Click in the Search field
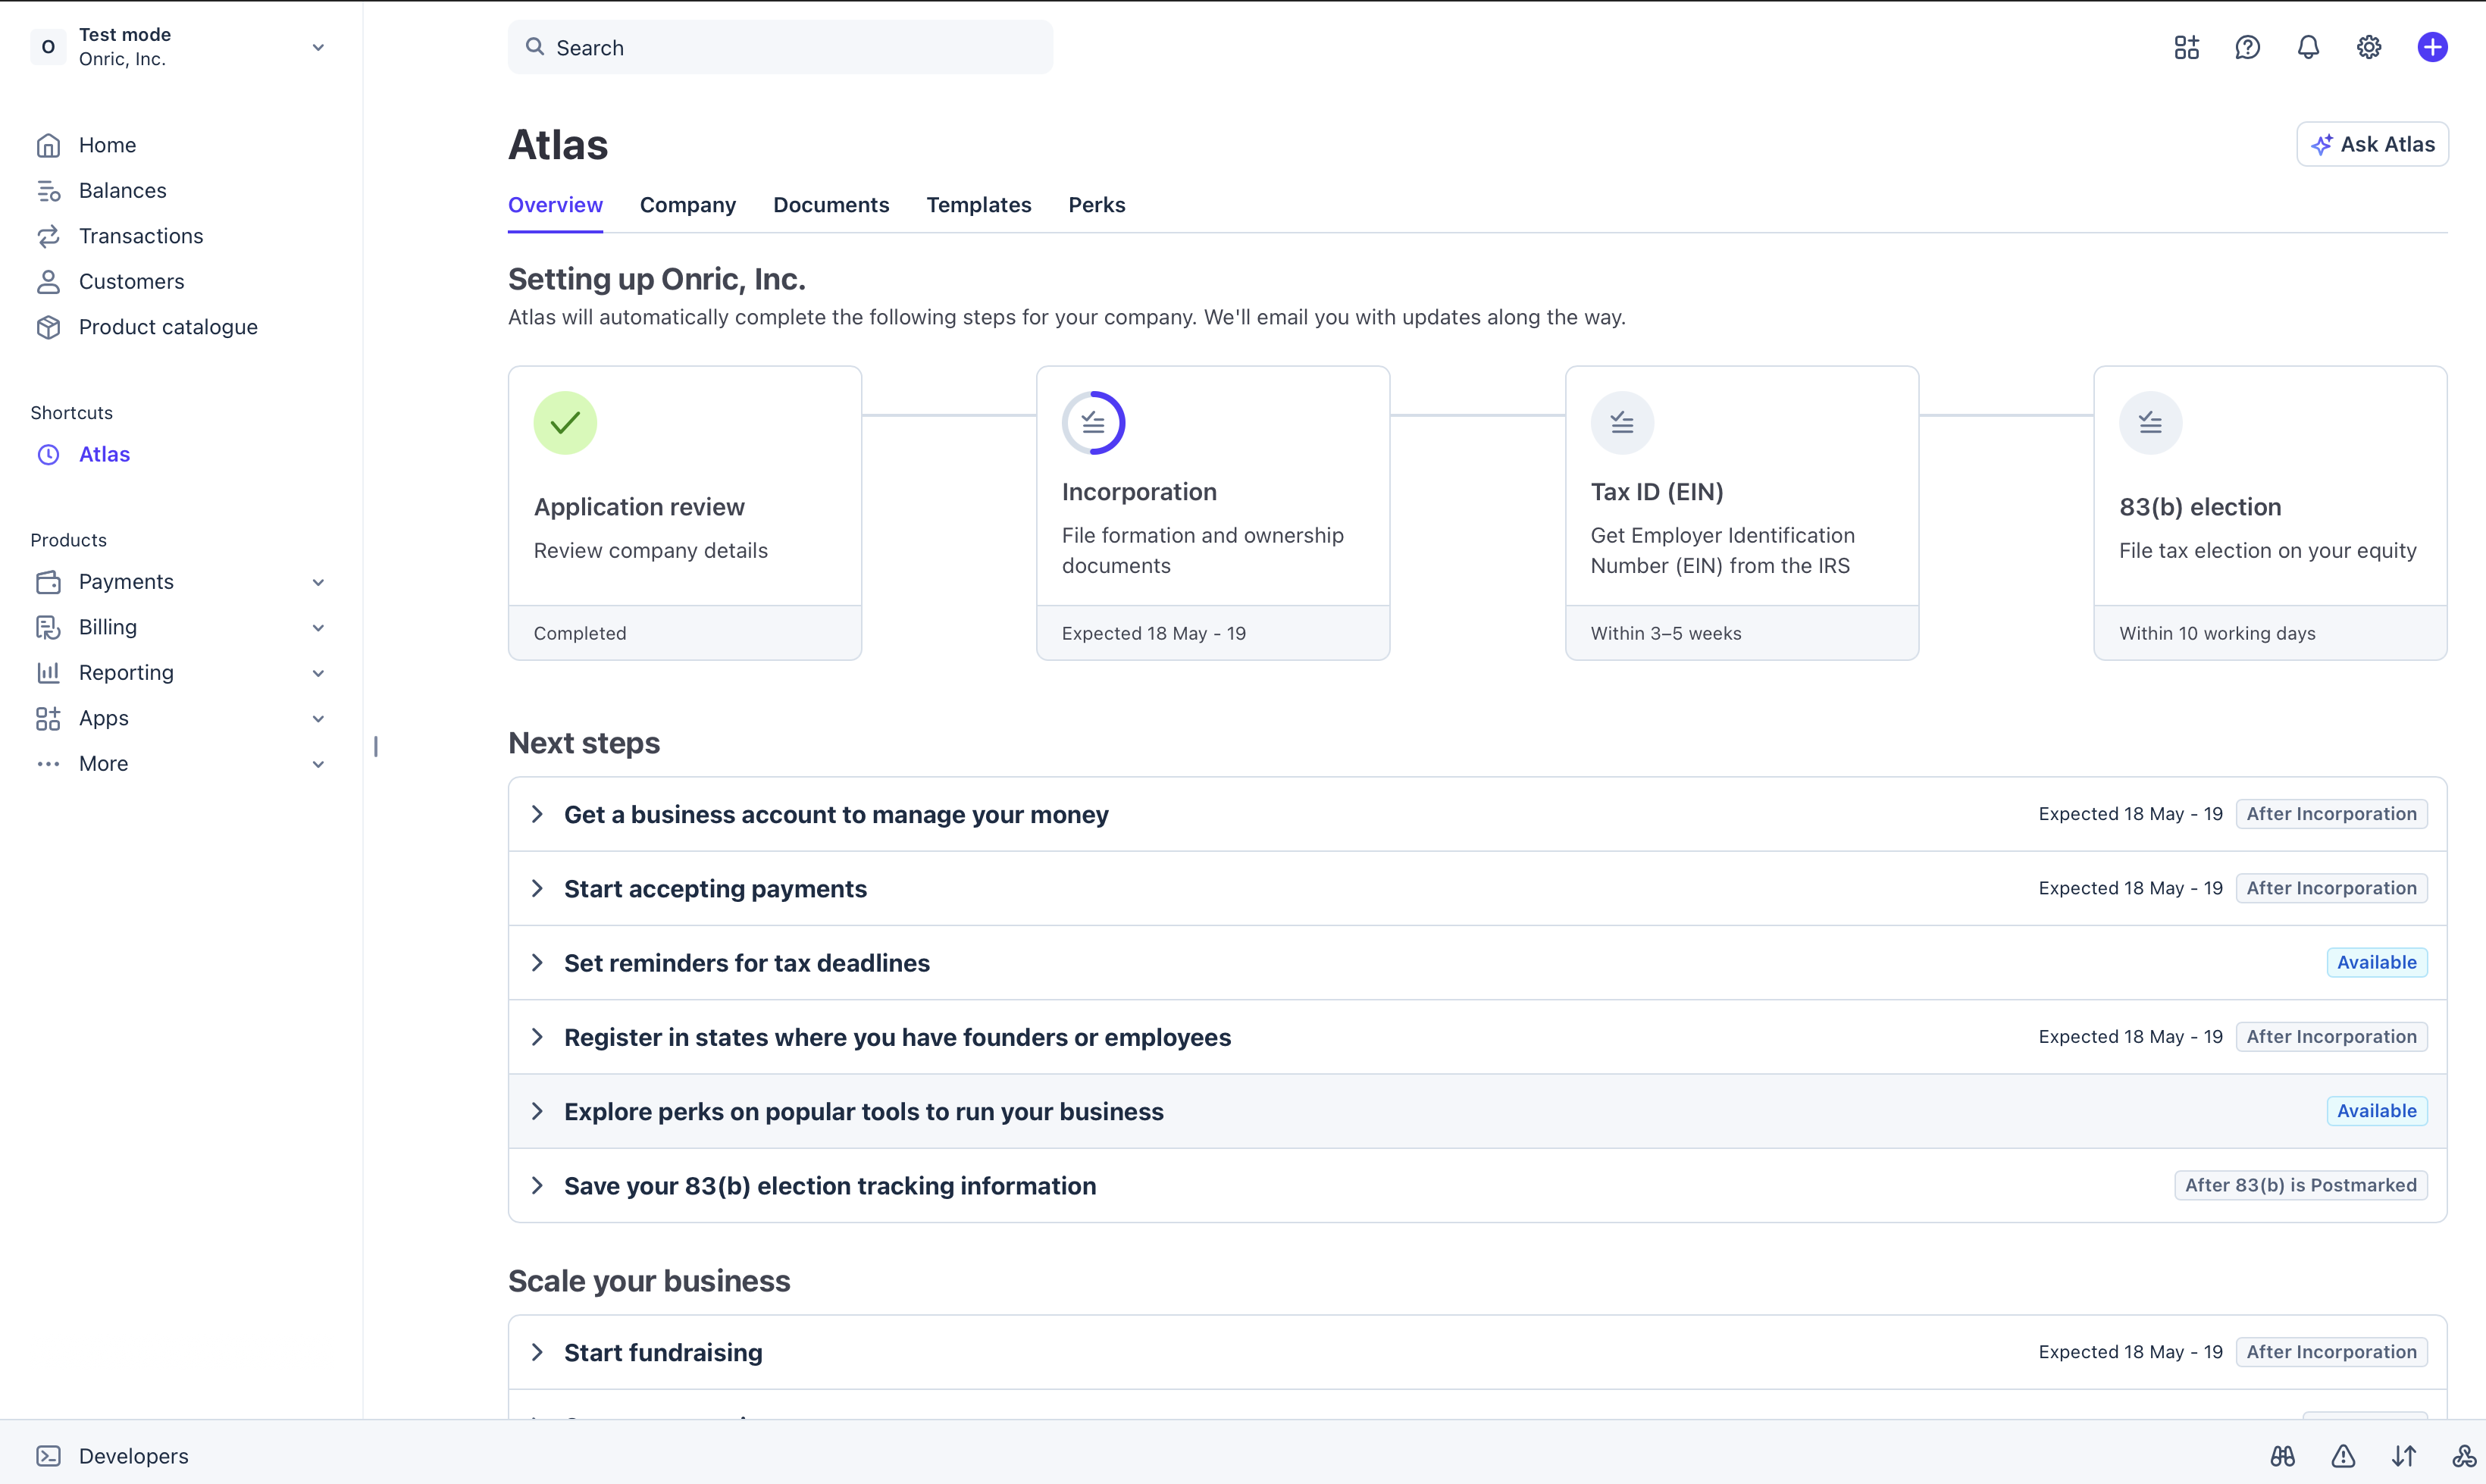The image size is (2486, 1484). (x=780, y=47)
